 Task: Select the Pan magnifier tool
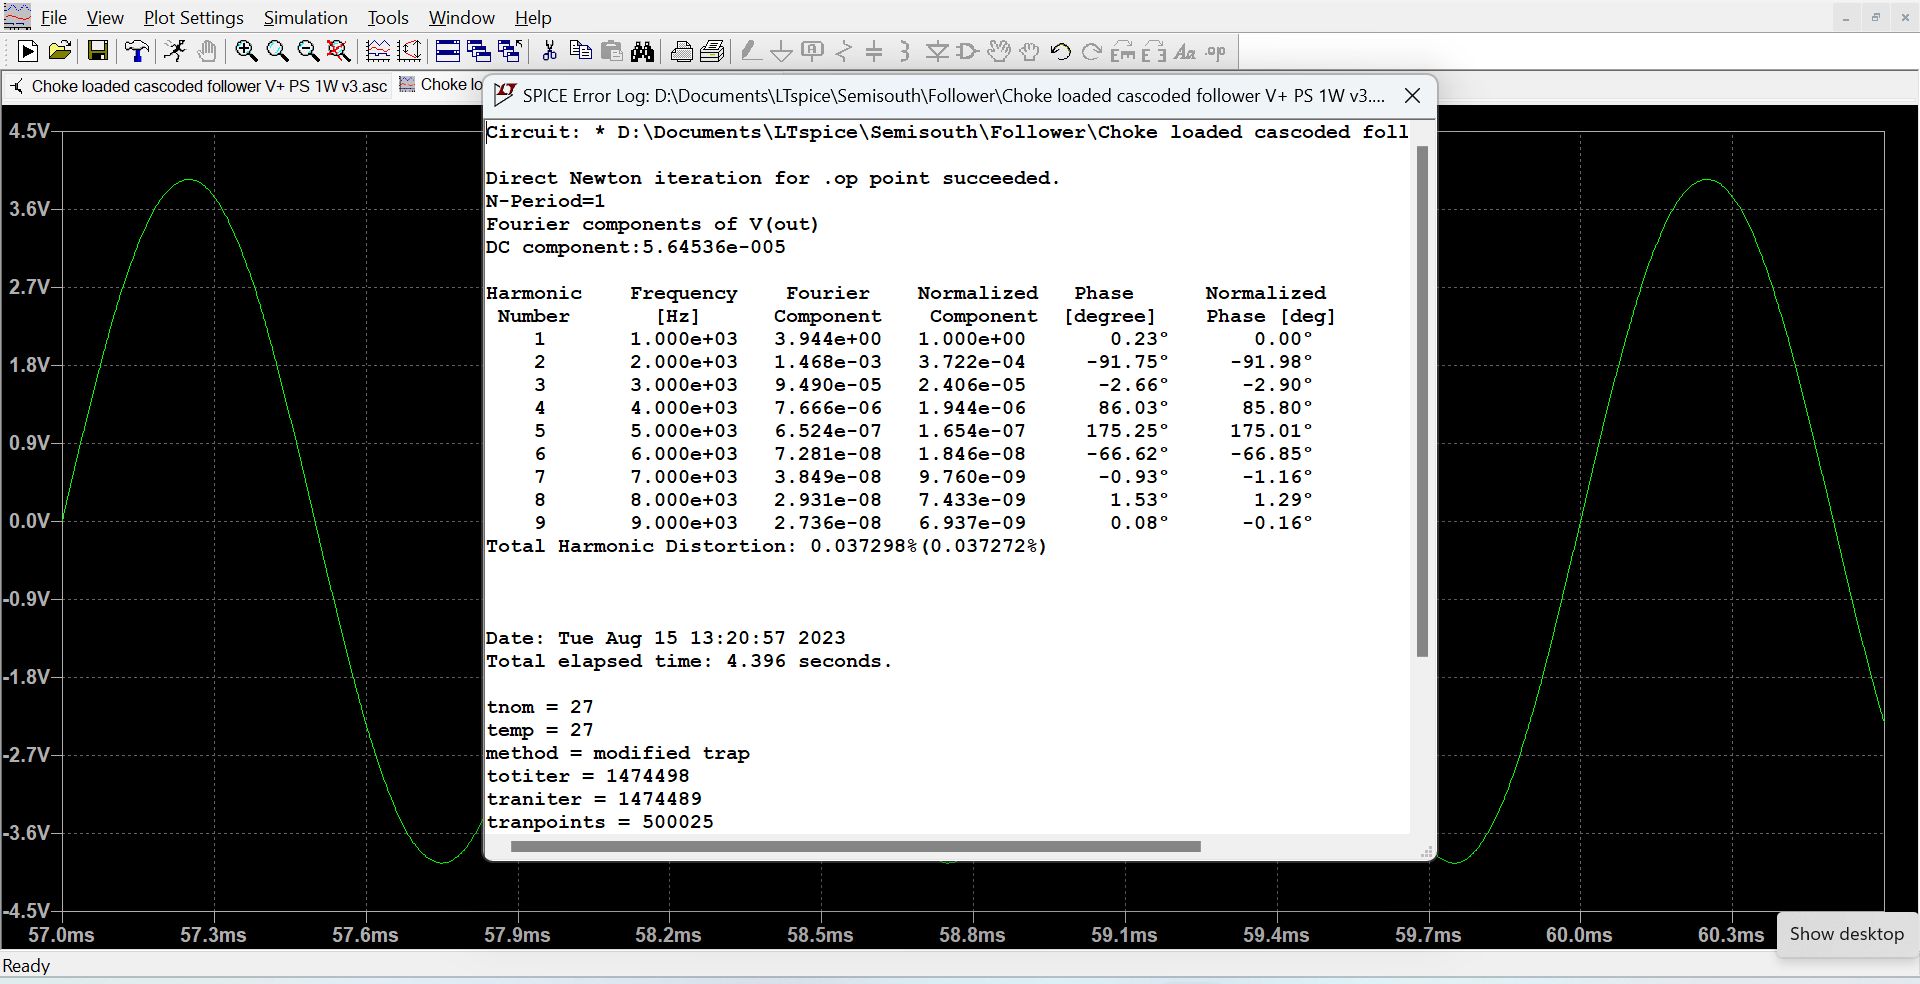point(277,52)
